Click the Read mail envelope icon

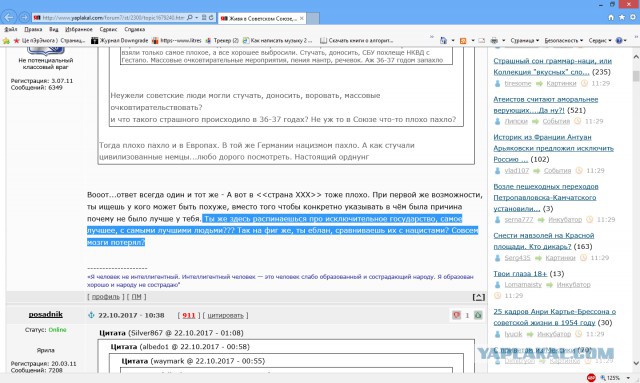coord(482,40)
